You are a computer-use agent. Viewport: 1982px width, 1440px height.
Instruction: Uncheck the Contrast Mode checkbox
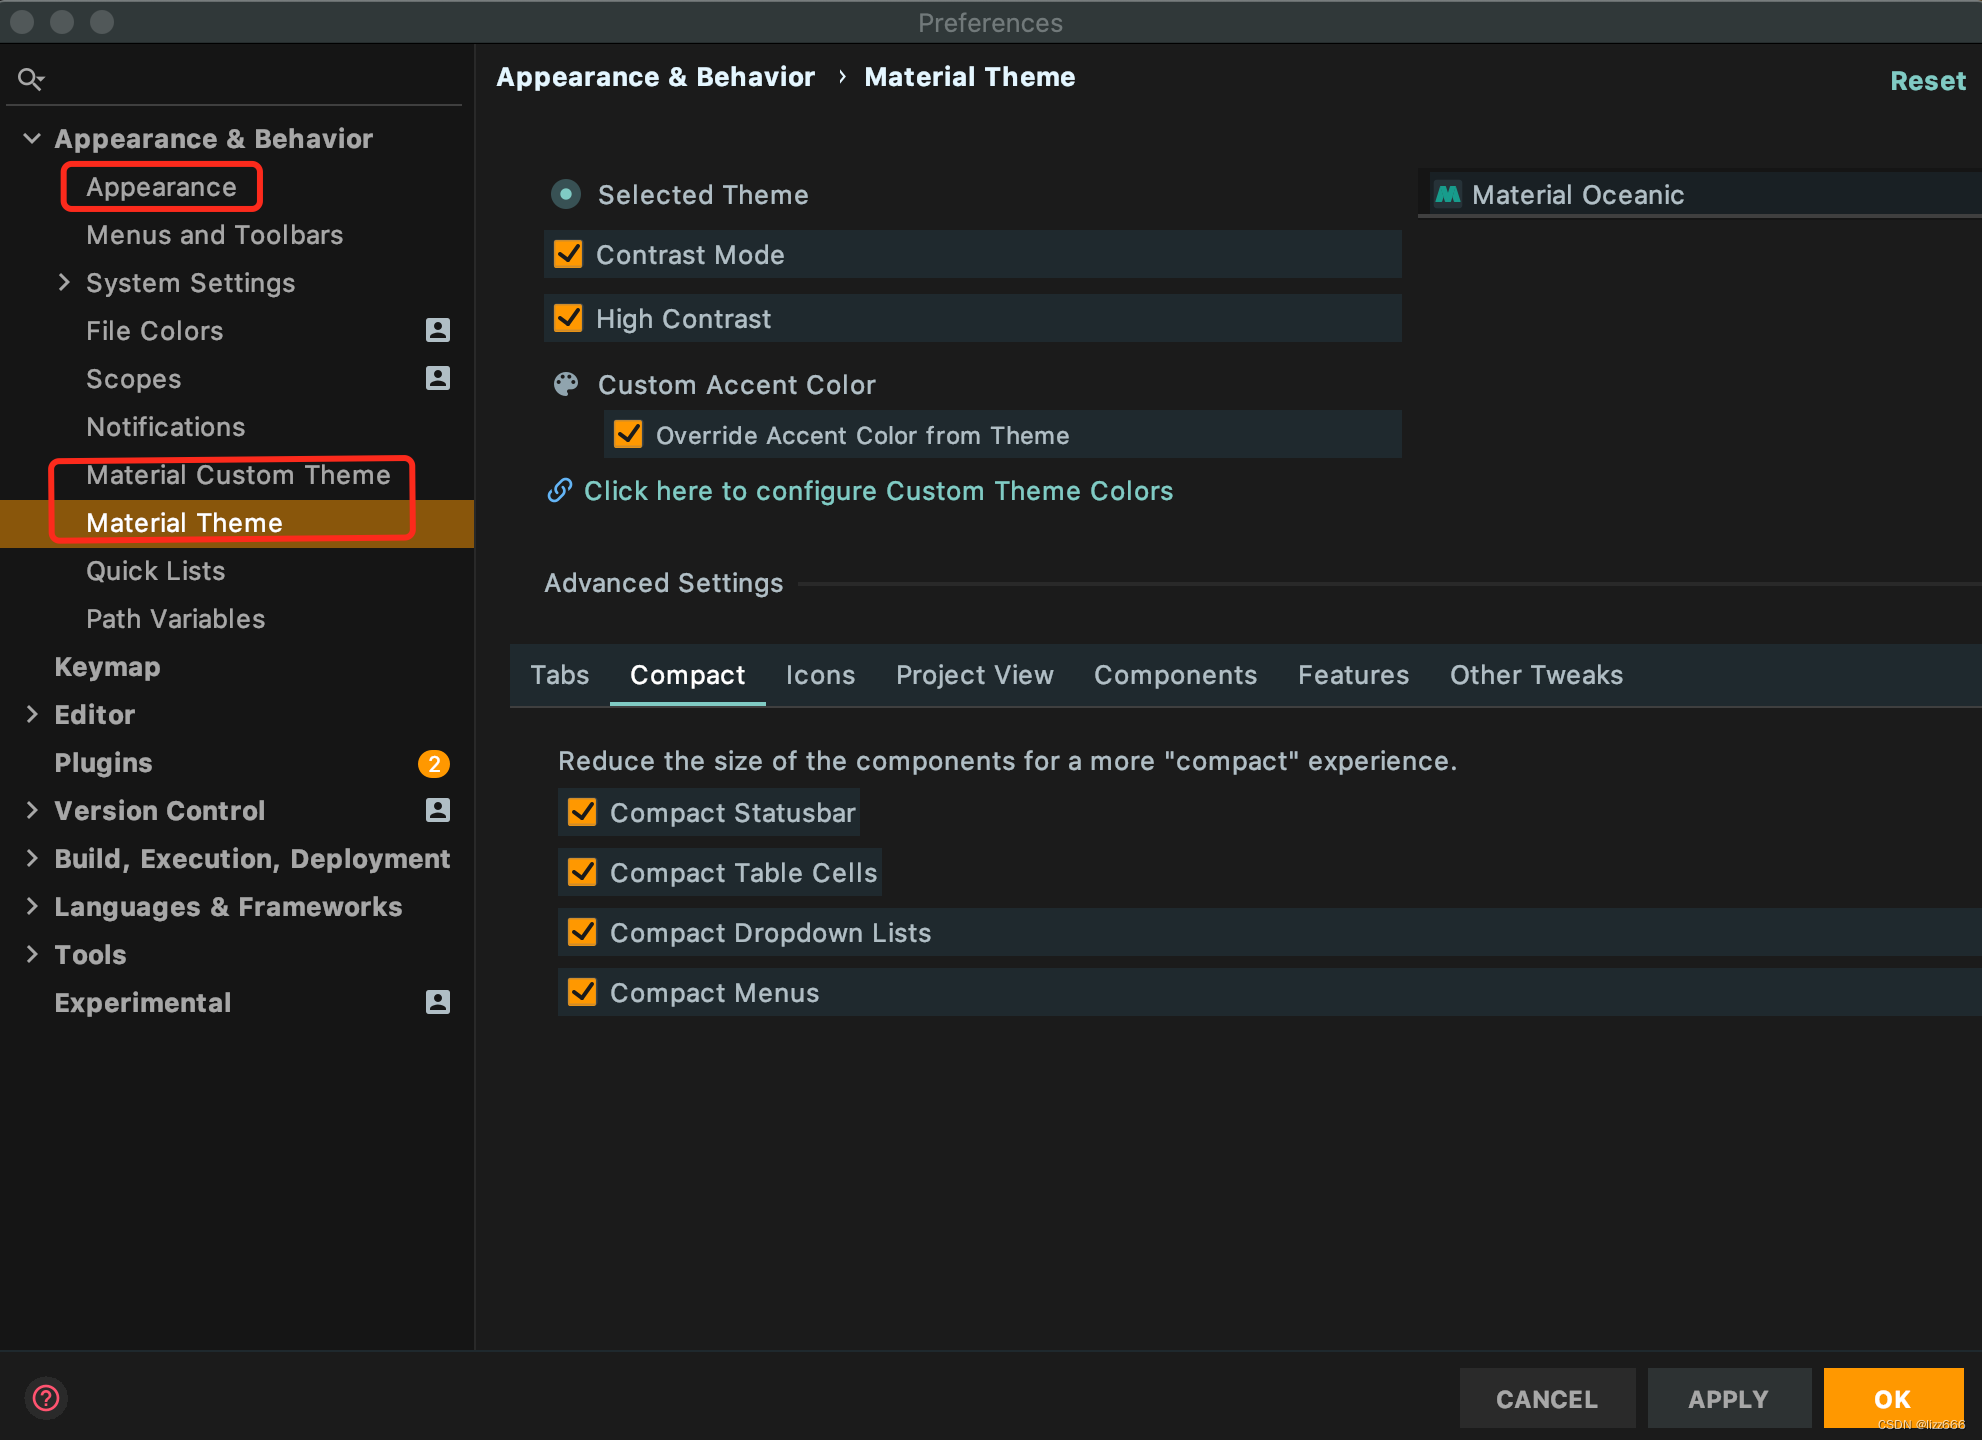point(568,255)
